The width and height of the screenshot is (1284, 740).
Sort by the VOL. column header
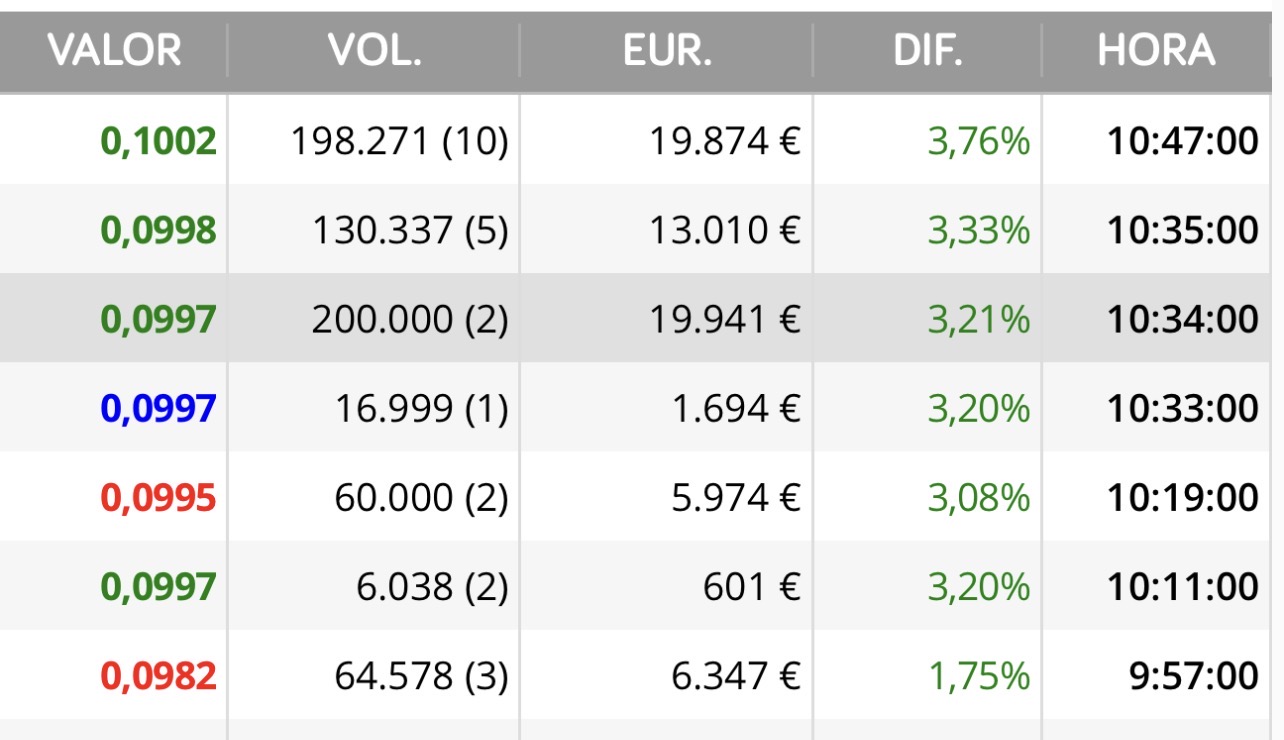(x=374, y=50)
